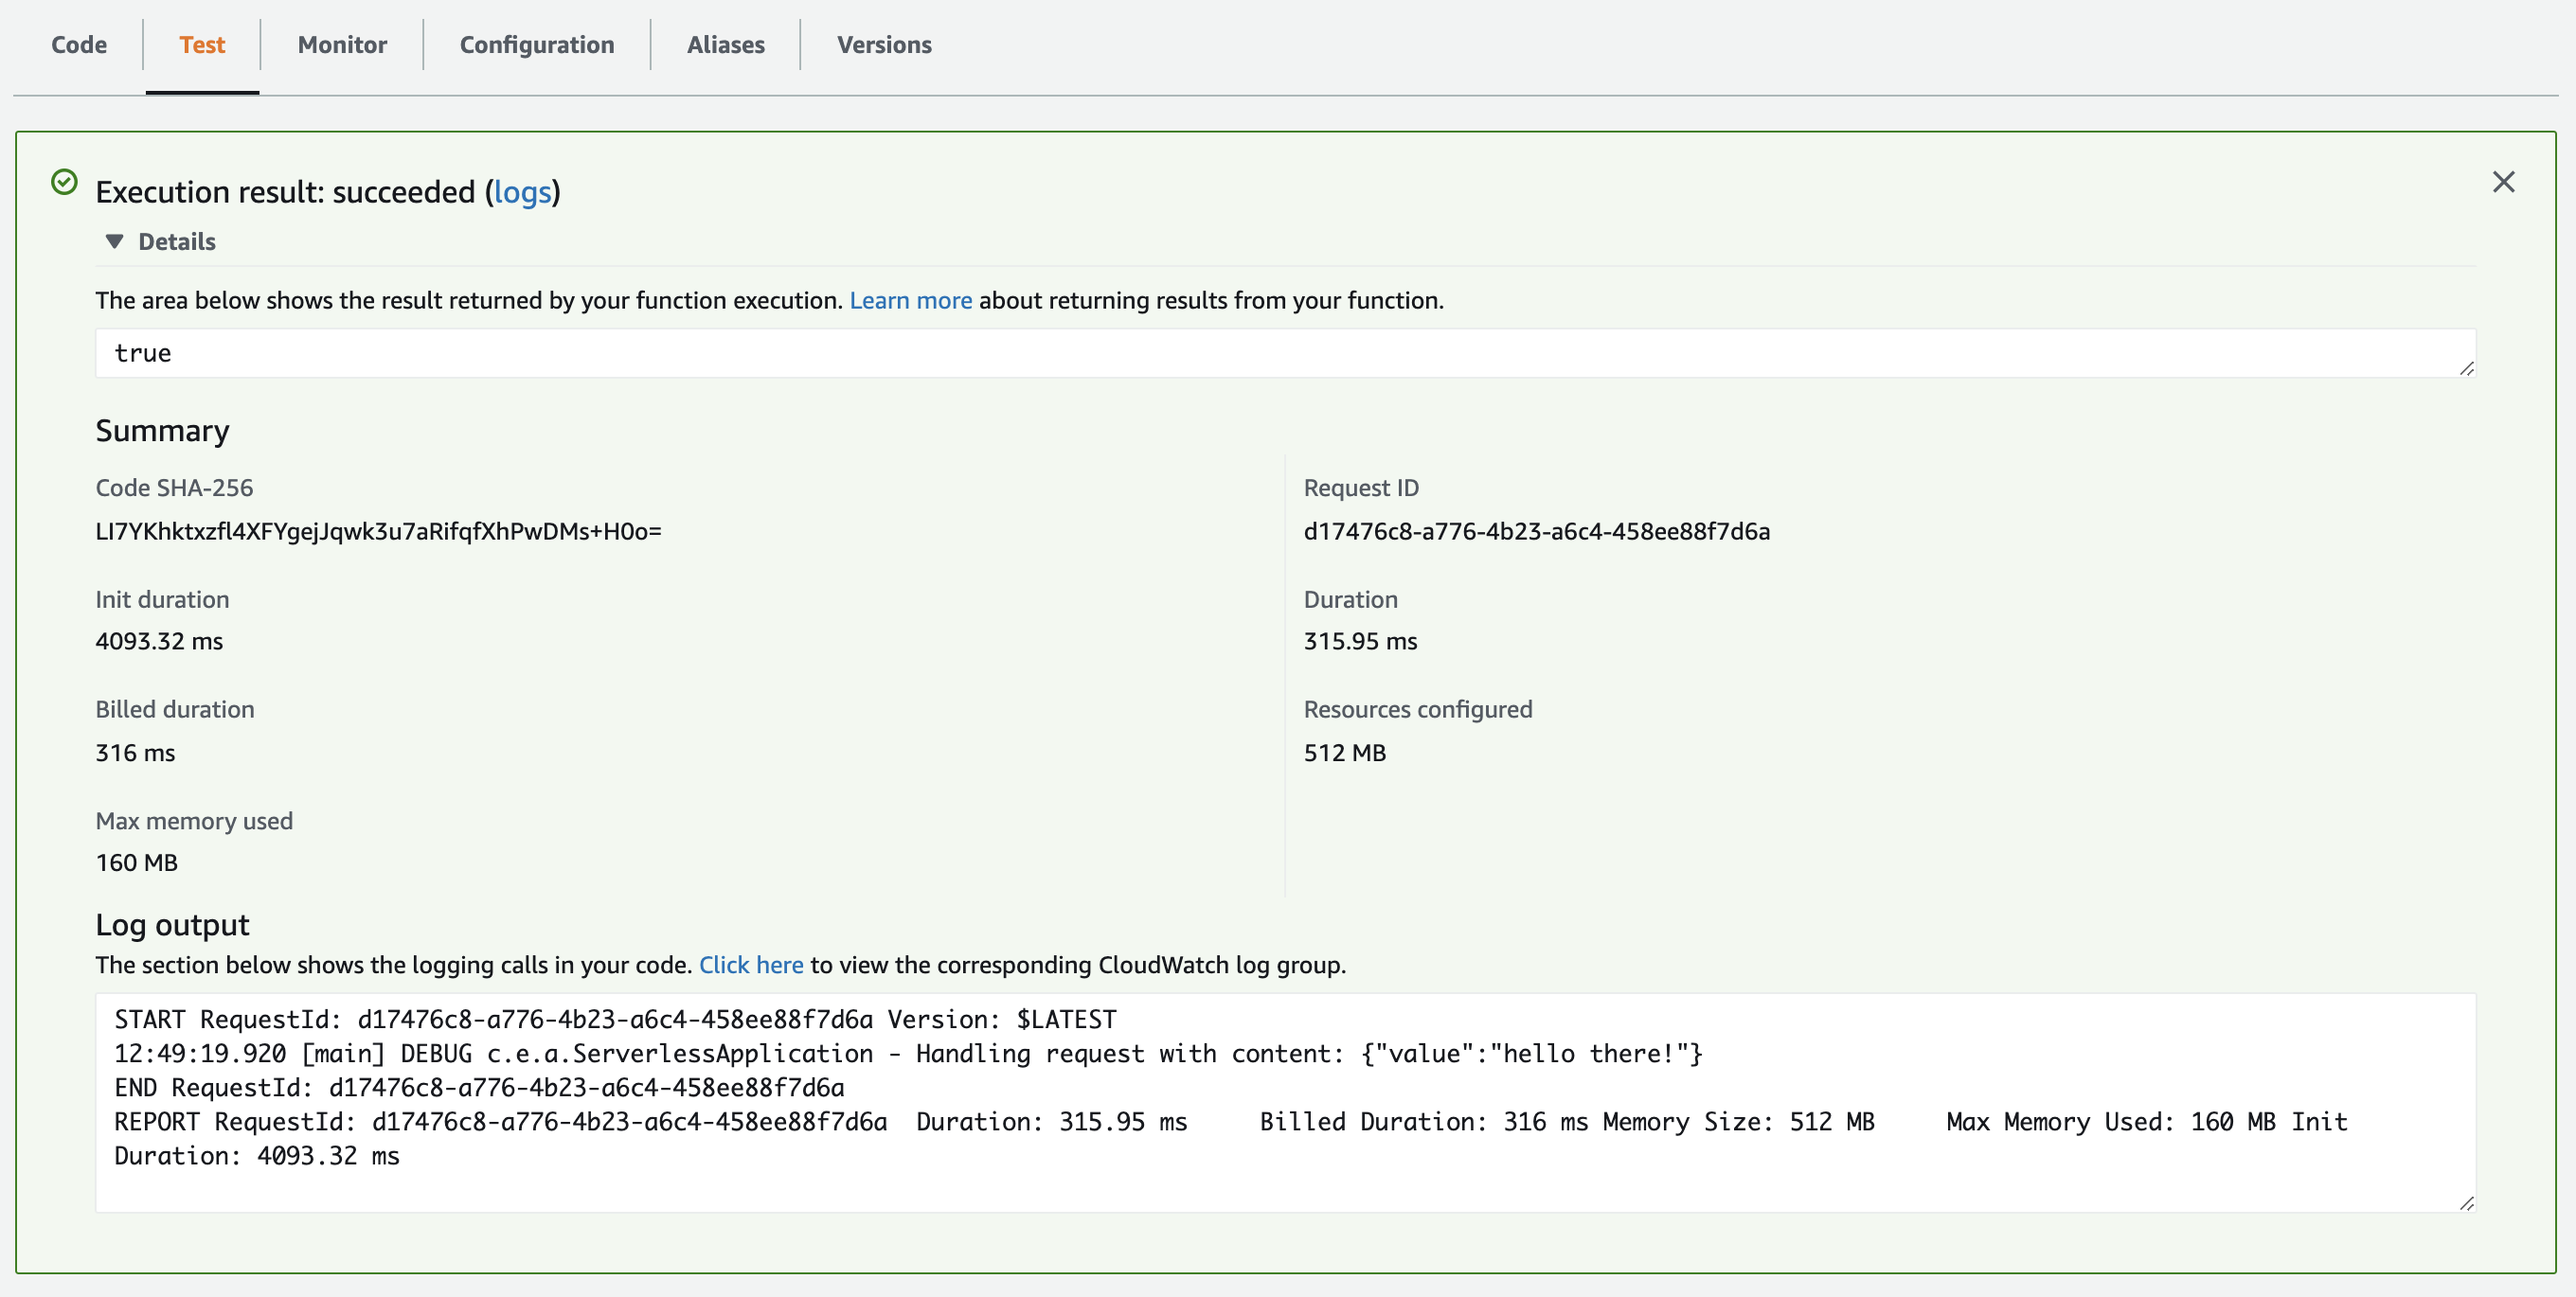Screen dimensions: 2576x1297
Task: Grab the log output resize handle
Action: point(2466,1203)
